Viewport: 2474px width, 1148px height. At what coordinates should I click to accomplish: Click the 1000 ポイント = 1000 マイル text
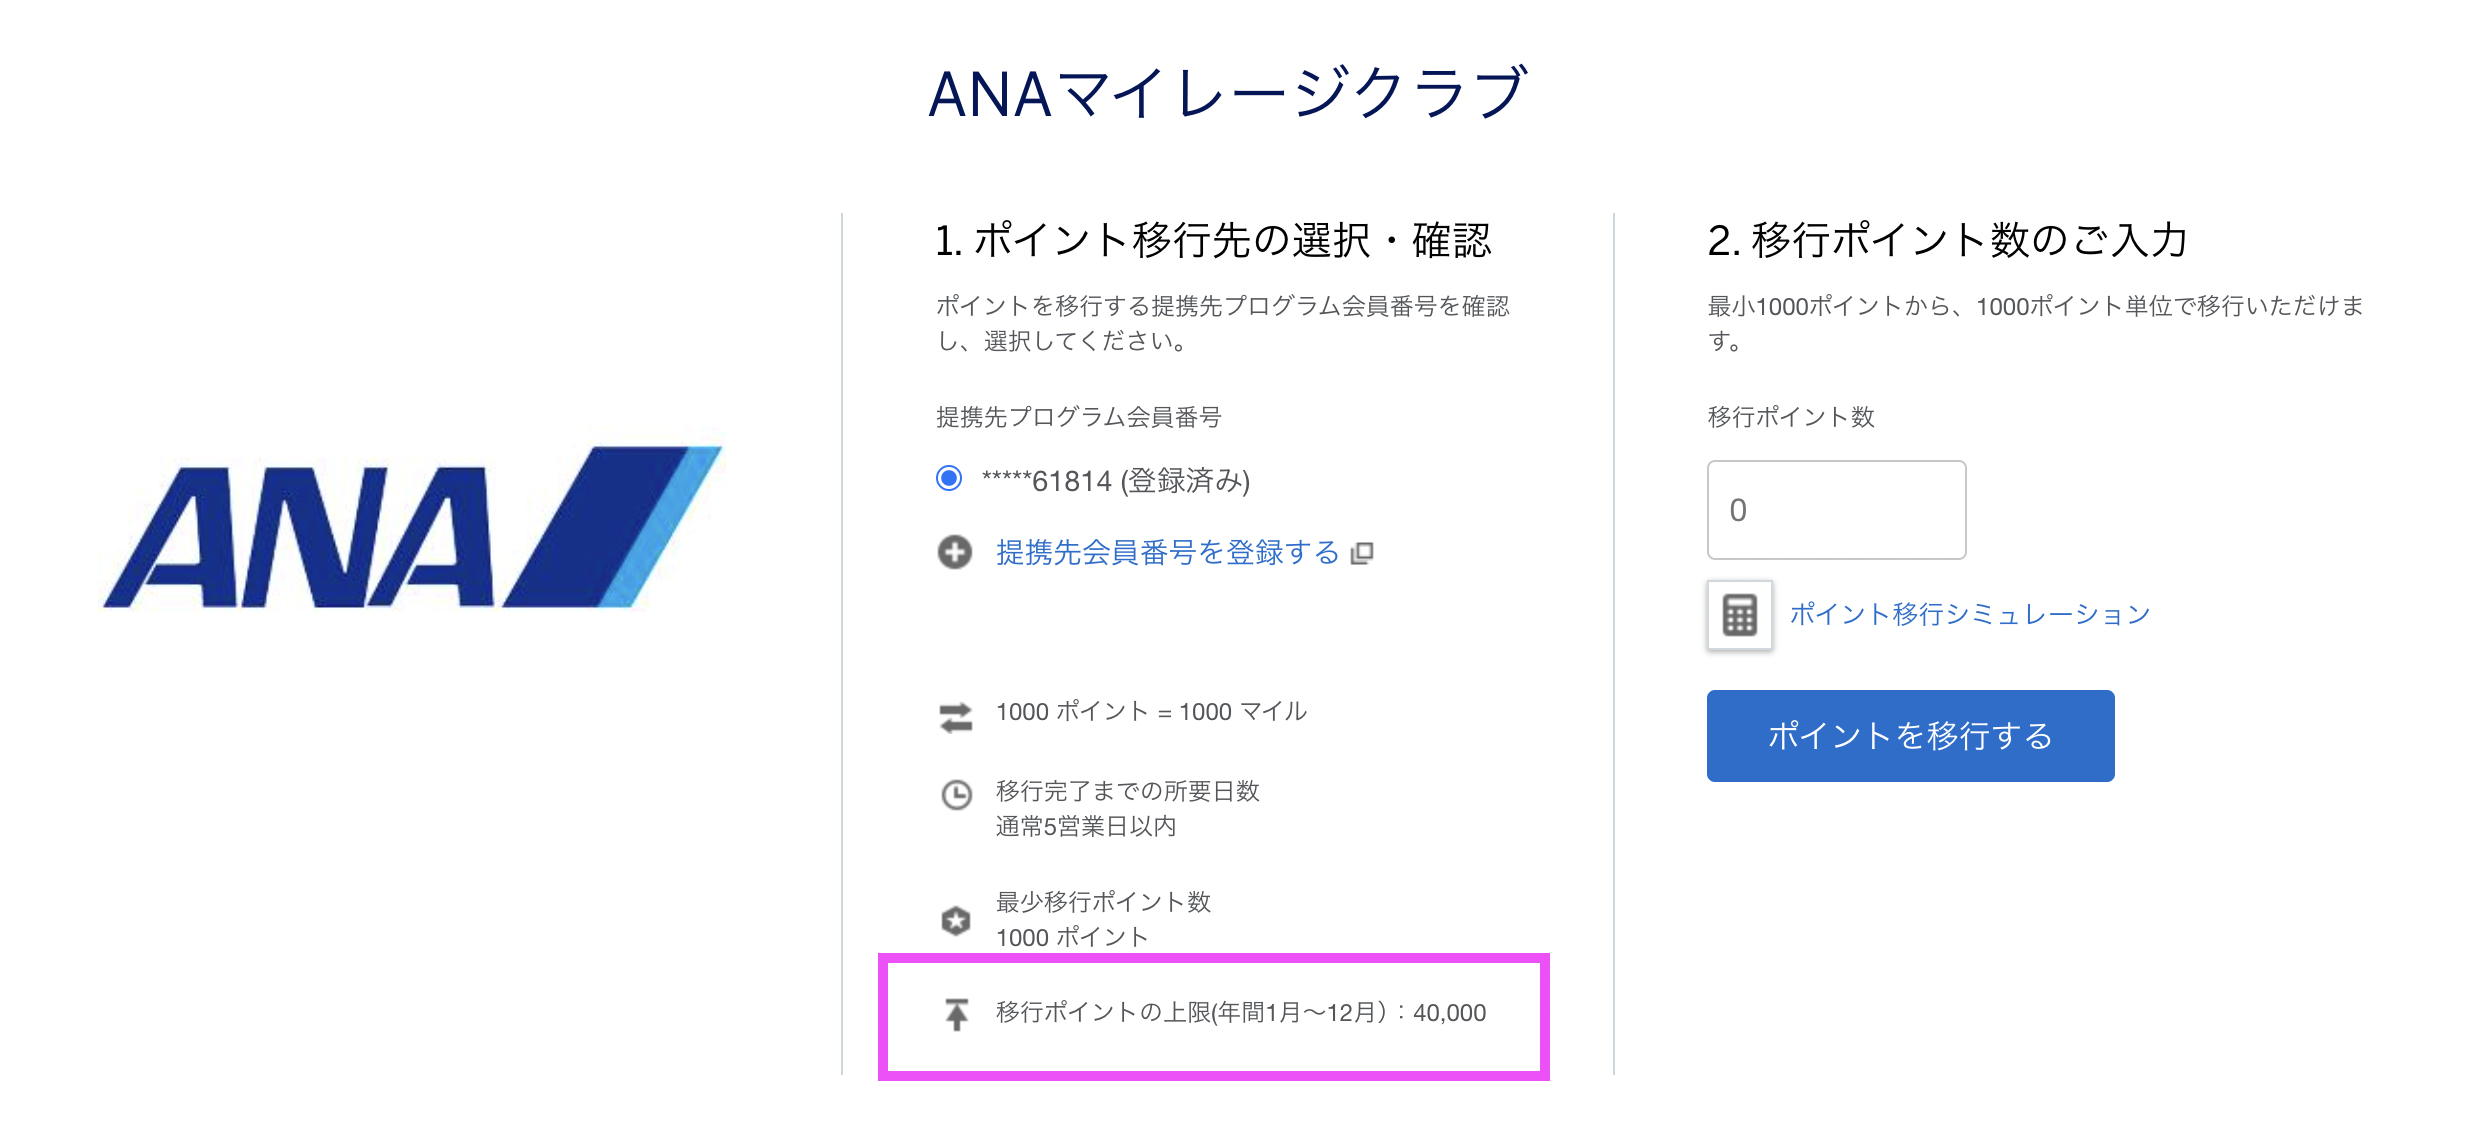[1148, 712]
